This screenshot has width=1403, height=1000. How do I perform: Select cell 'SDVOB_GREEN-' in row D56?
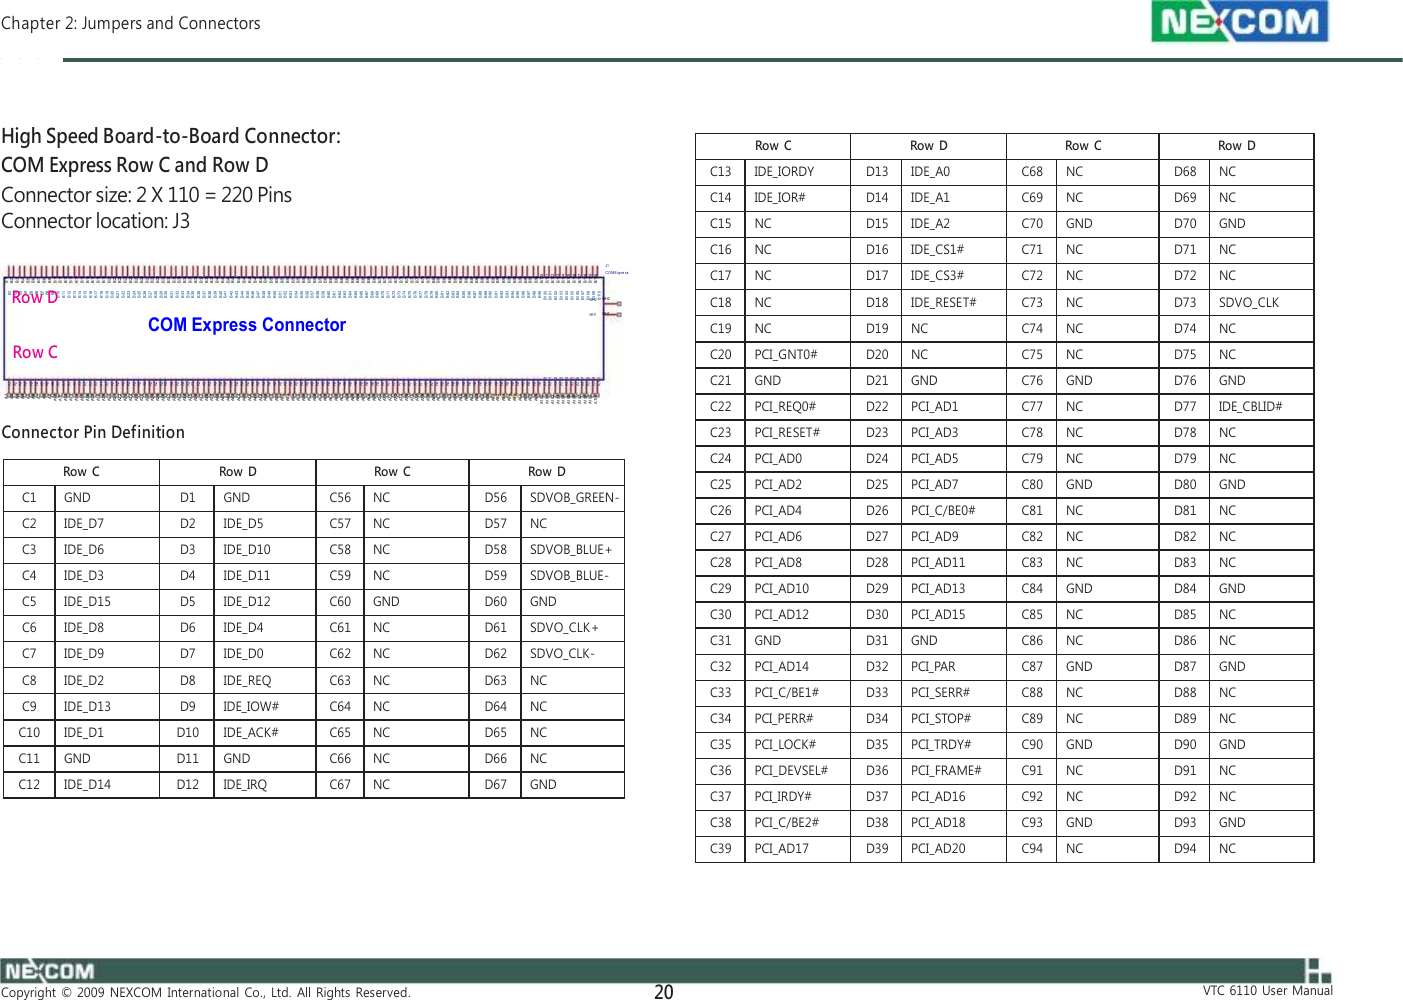point(575,498)
